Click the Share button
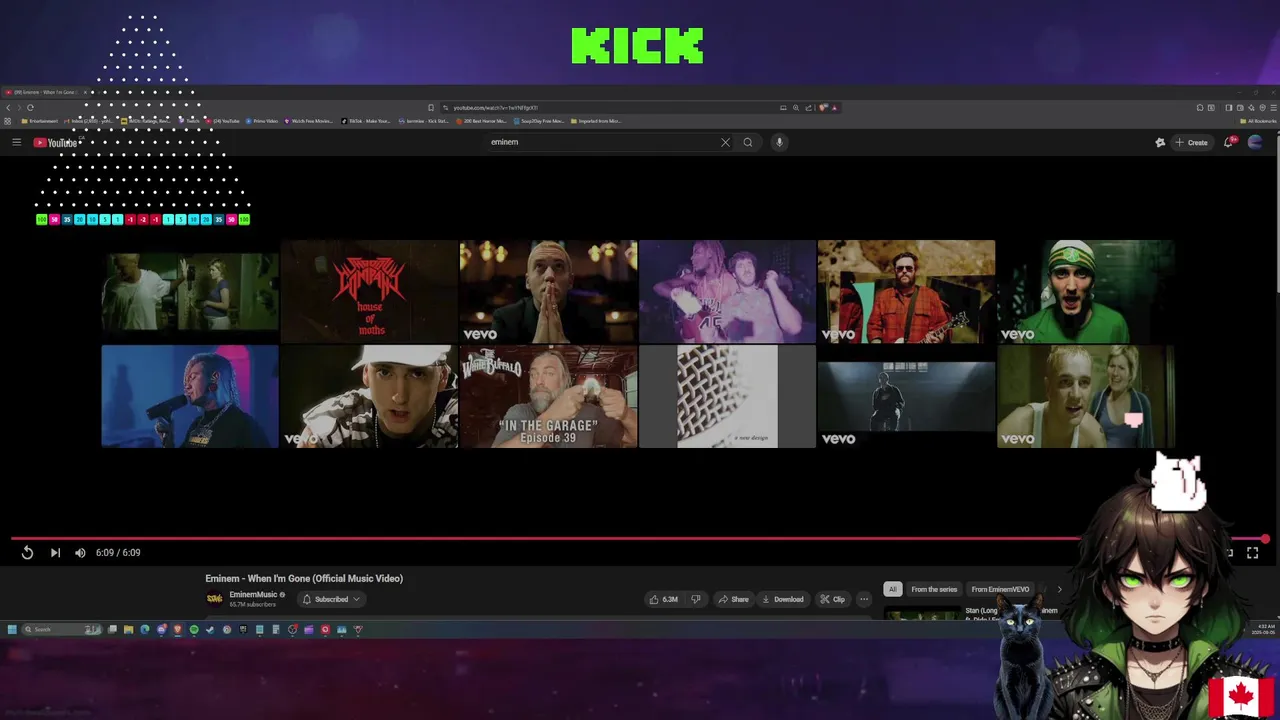 (733, 599)
